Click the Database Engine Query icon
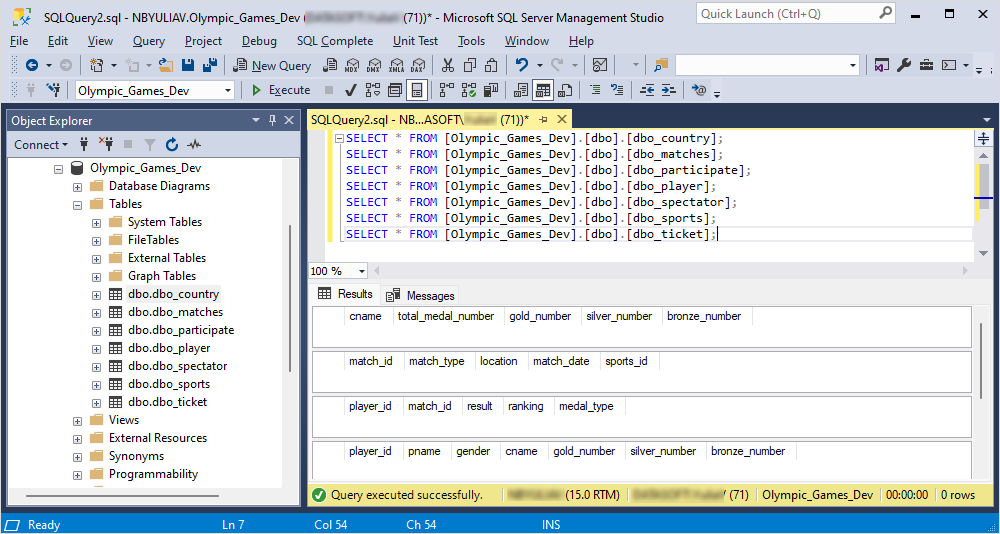The image size is (1000, 534). [x=330, y=65]
